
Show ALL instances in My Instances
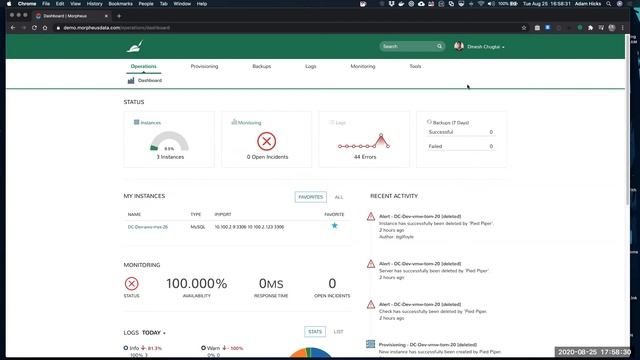point(339,197)
